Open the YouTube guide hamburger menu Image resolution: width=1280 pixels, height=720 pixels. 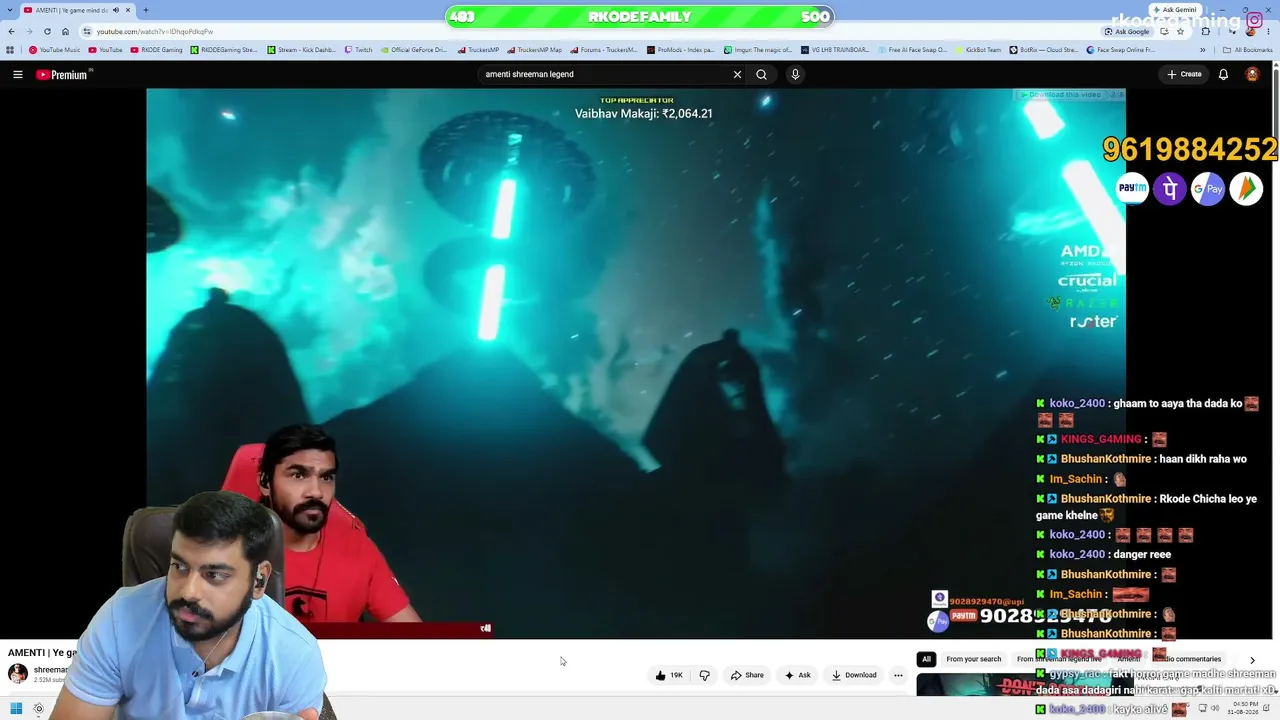click(x=17, y=74)
